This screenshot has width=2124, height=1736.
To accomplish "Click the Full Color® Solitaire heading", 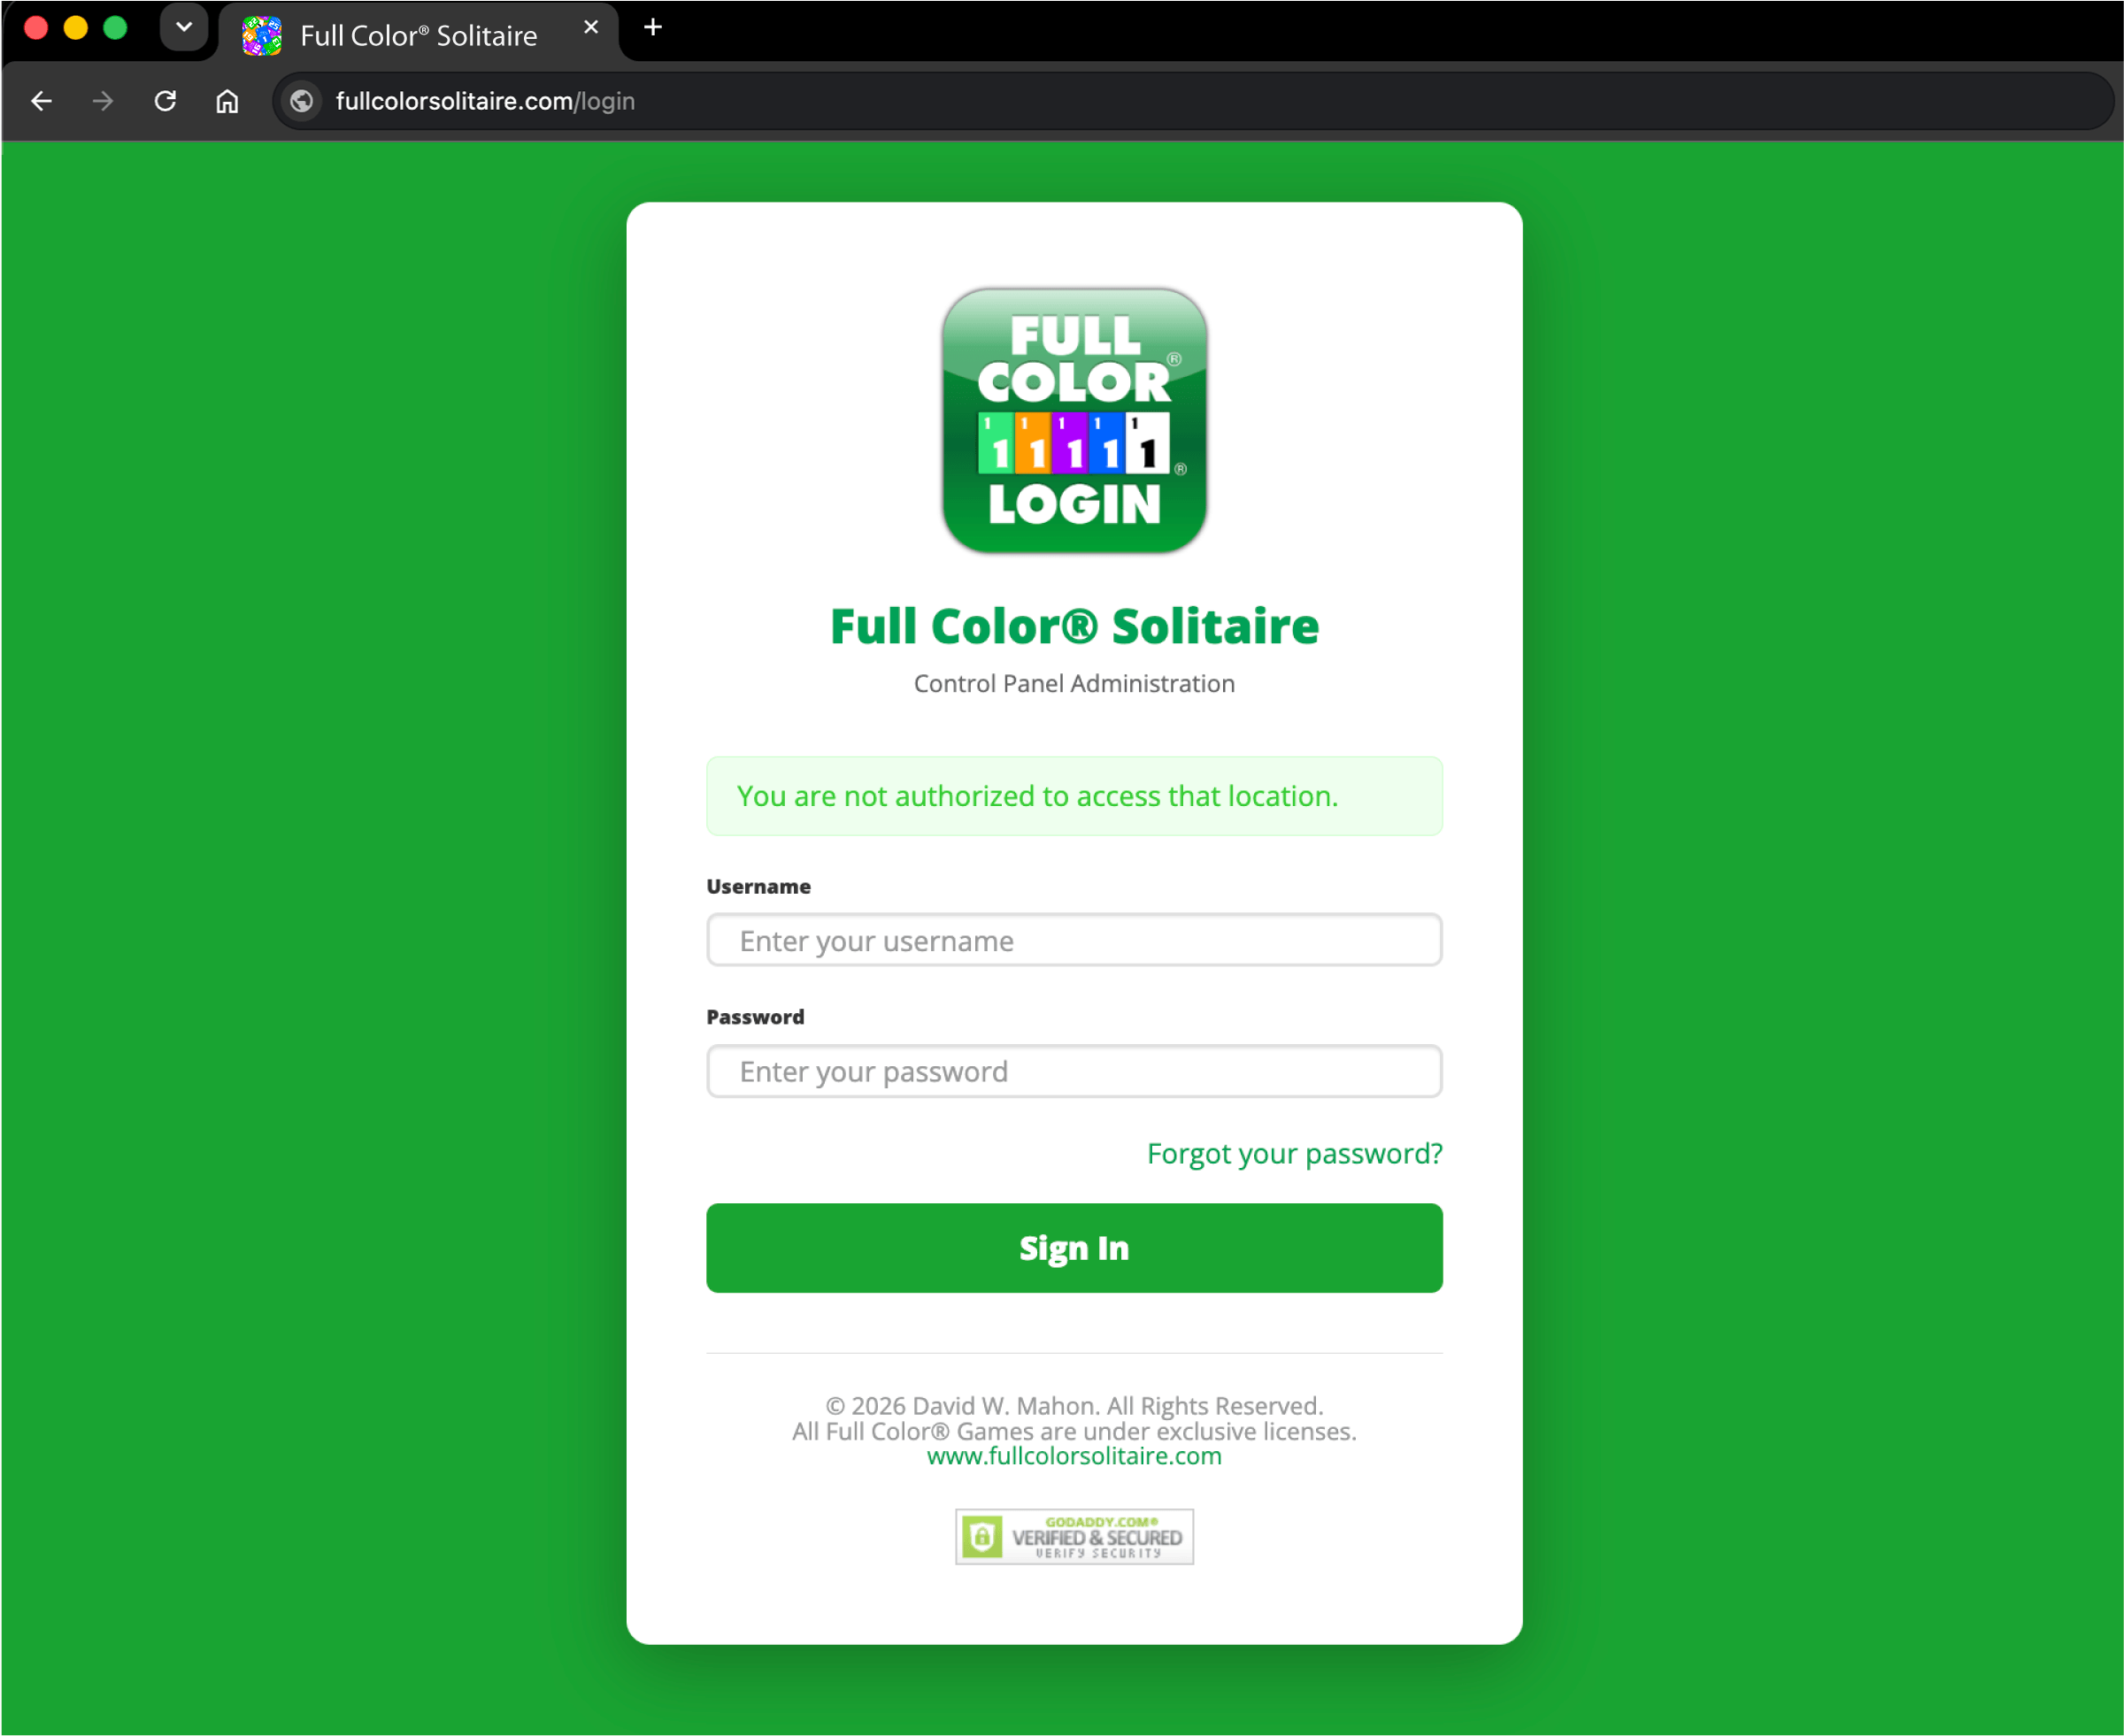I will click(1074, 626).
